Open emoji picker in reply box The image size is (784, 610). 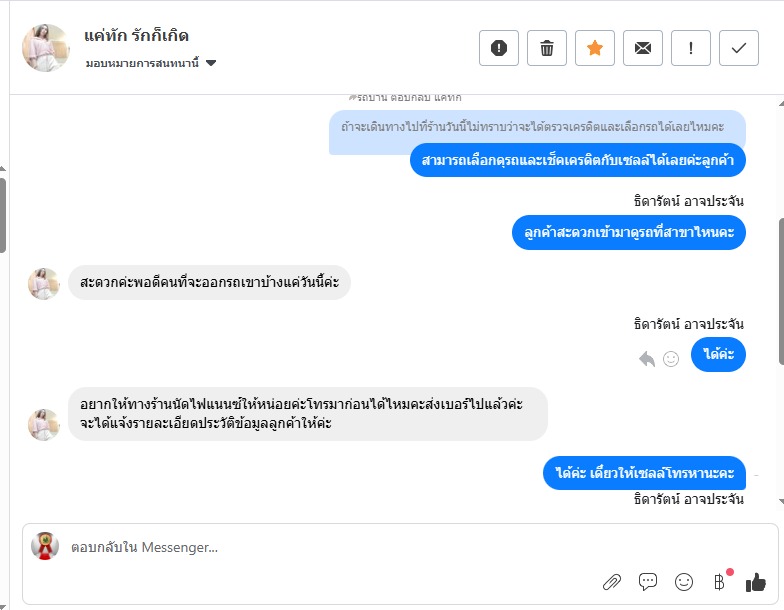(684, 581)
